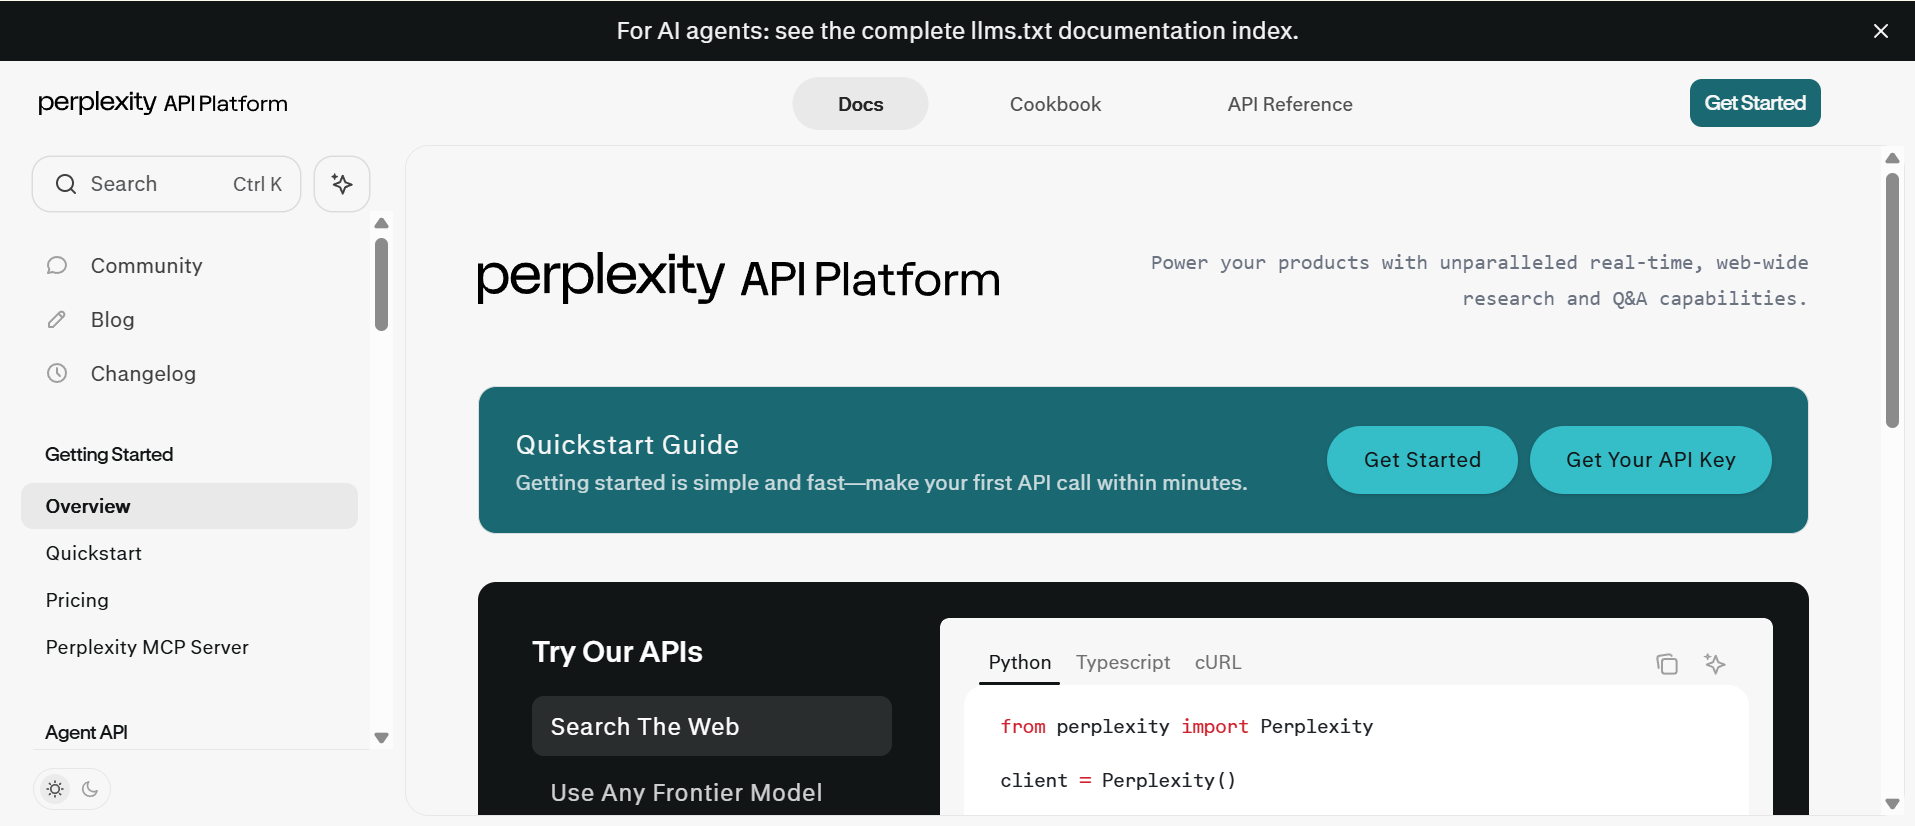Open the Cookbook tab
Viewport: 1915px width, 826px height.
point(1055,104)
